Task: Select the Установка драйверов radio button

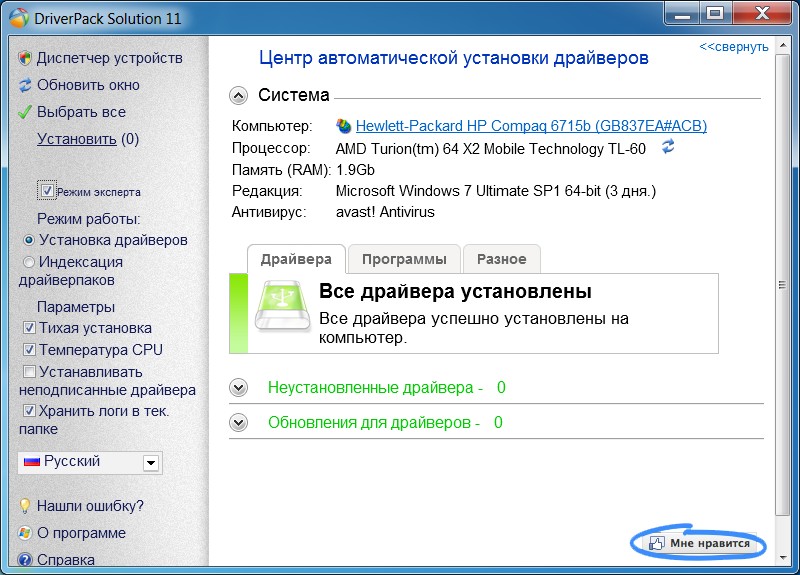Action: [x=29, y=240]
